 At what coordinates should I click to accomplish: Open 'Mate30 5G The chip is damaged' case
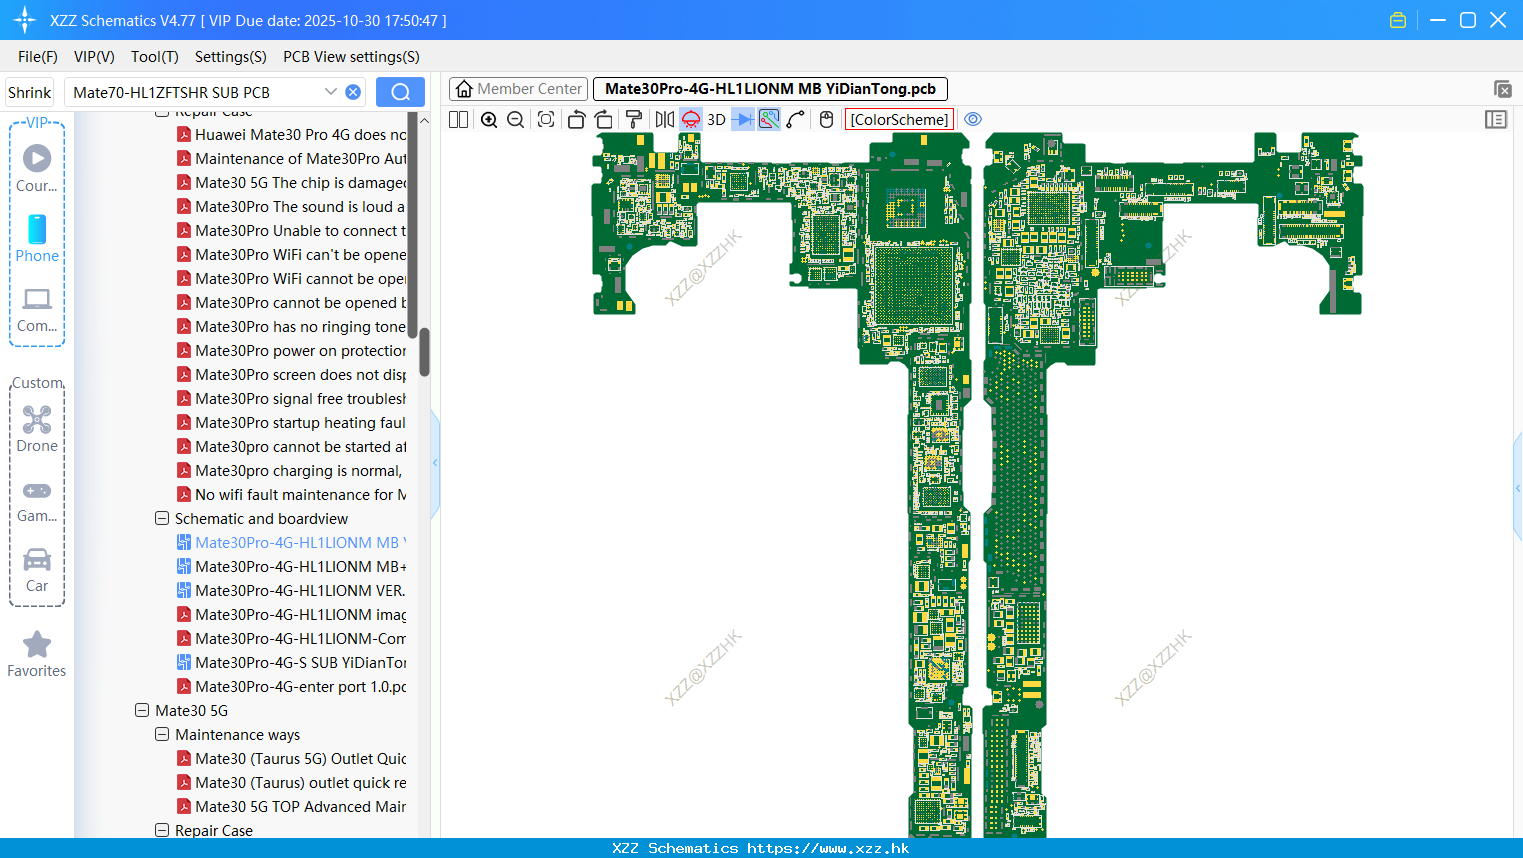coord(291,182)
